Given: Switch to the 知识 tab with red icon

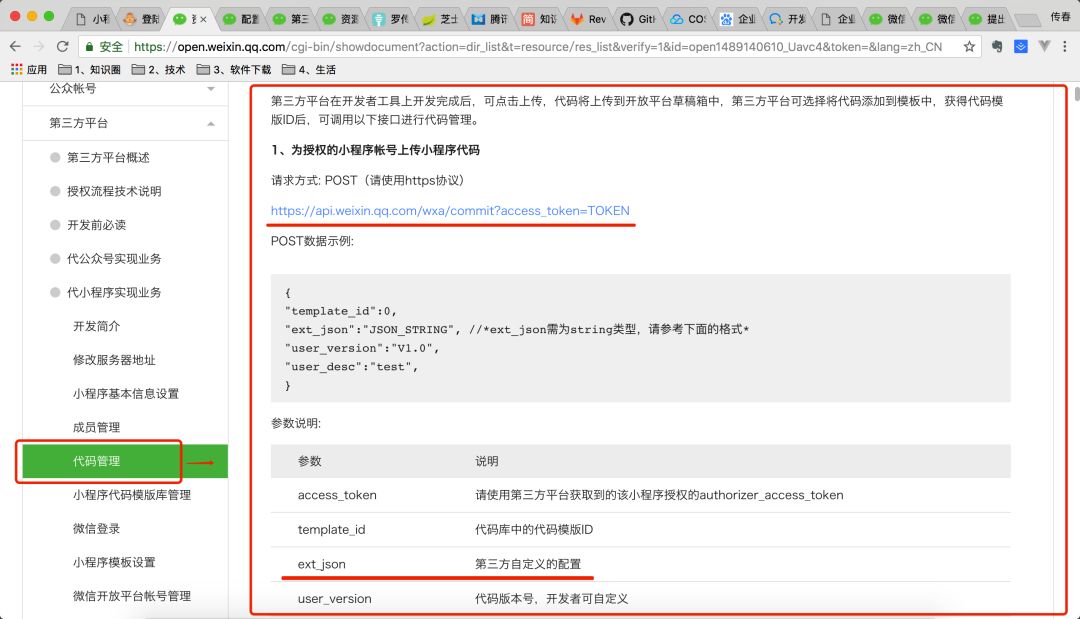Looking at the screenshot, I should (539, 19).
